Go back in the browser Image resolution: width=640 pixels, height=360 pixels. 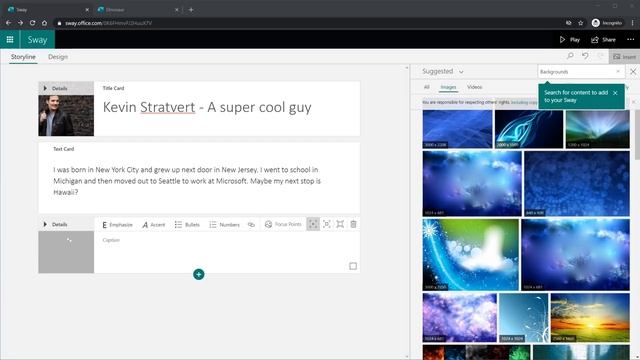(9, 23)
